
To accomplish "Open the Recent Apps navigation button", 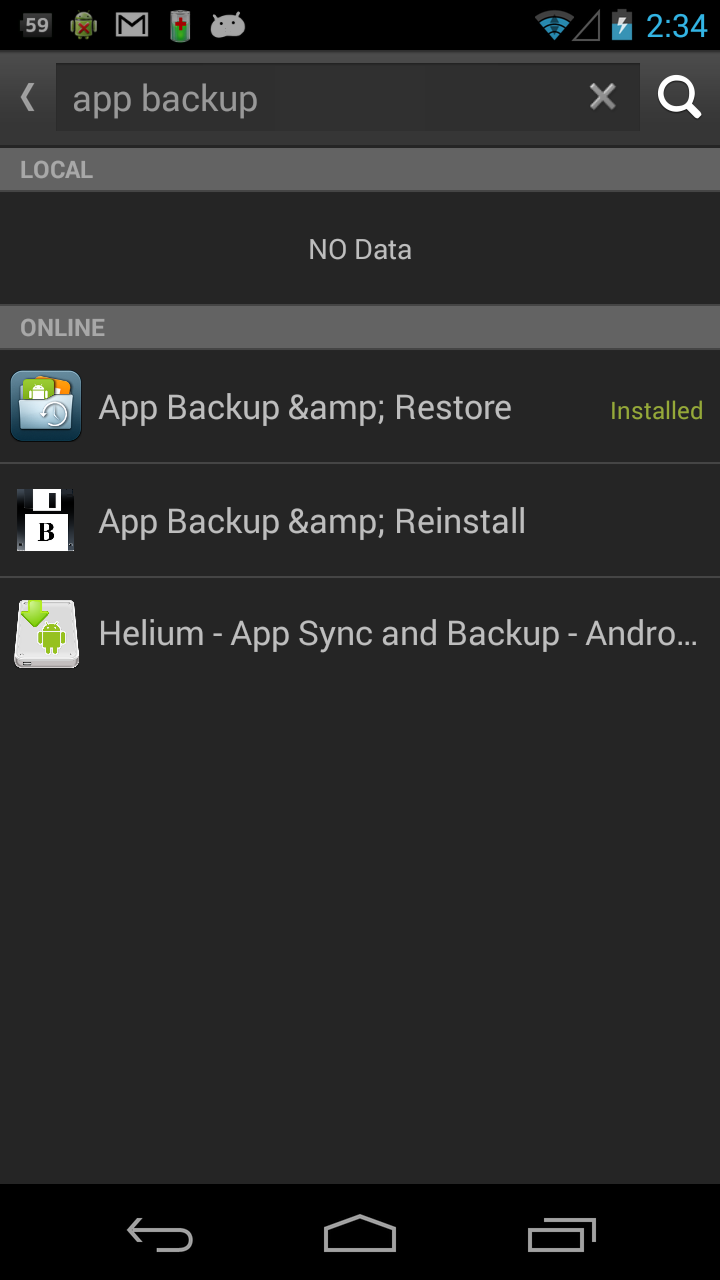I will pos(561,1234).
